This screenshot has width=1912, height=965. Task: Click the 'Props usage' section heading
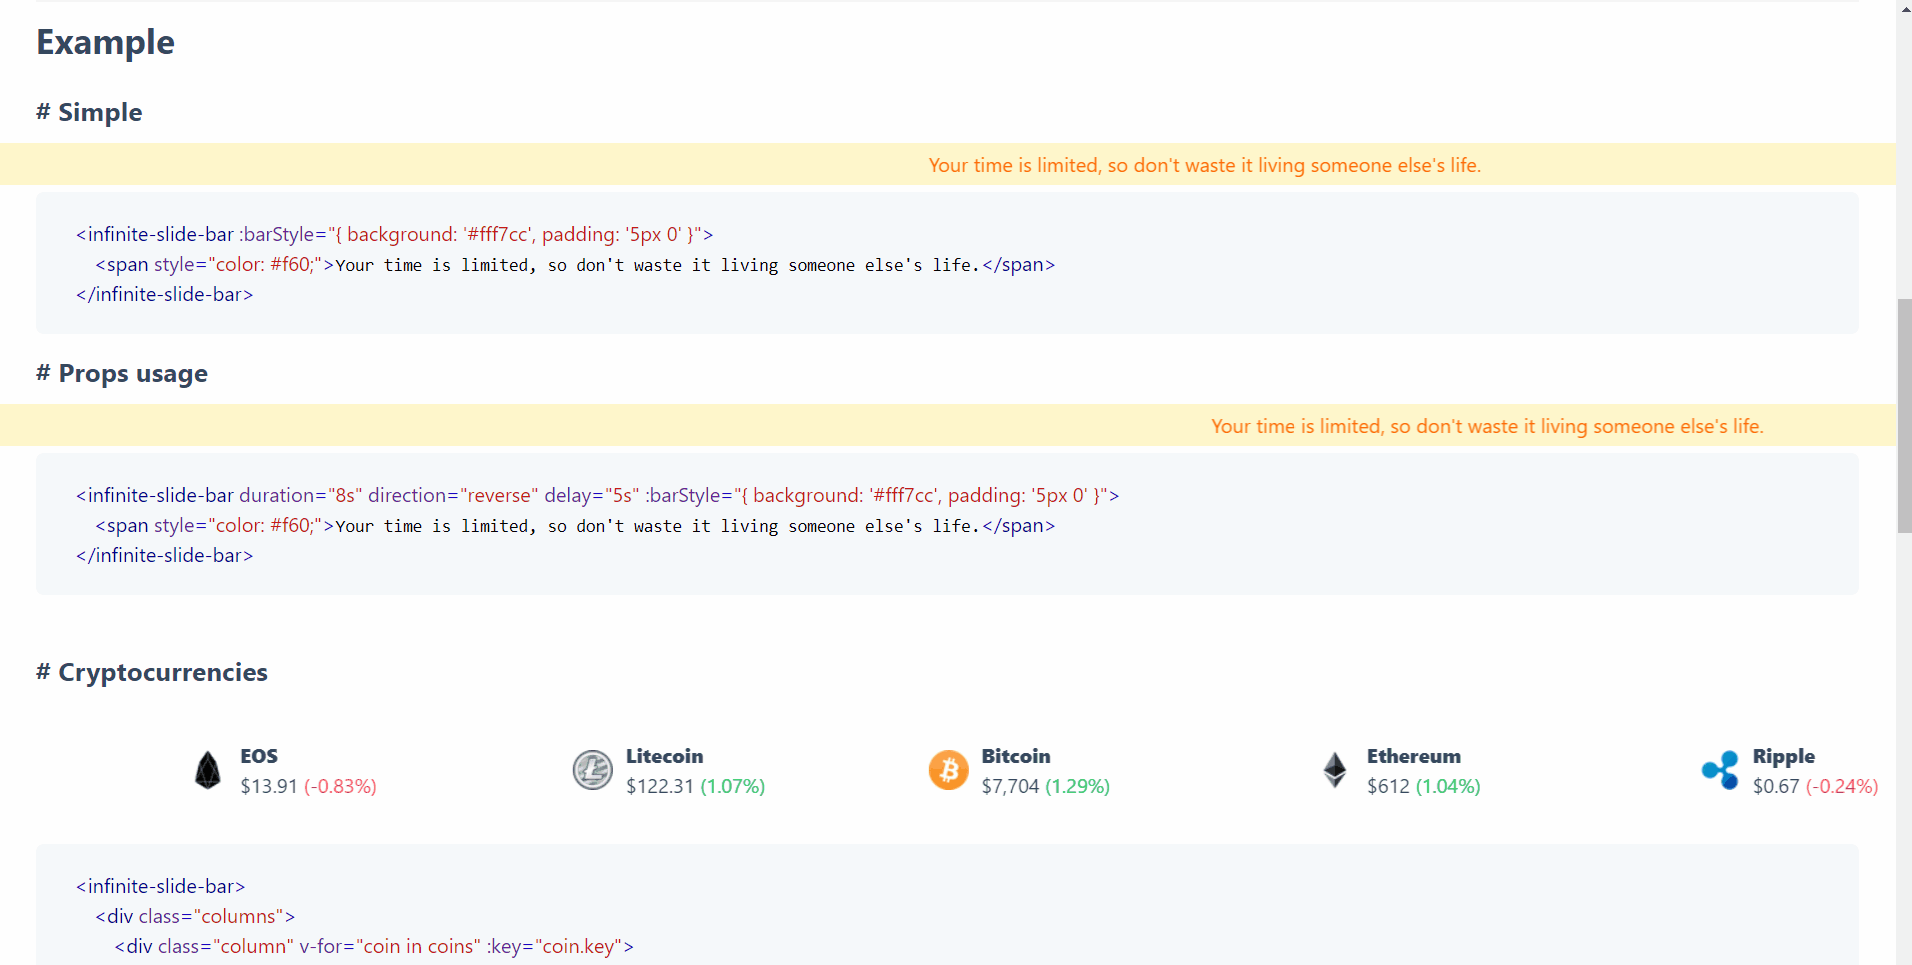[132, 374]
